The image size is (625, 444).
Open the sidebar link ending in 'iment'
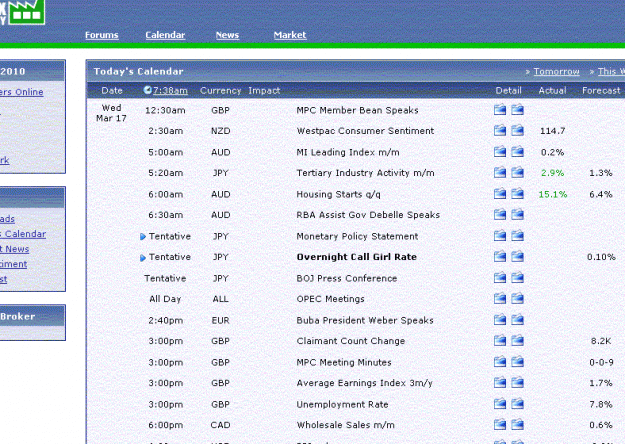[14, 264]
